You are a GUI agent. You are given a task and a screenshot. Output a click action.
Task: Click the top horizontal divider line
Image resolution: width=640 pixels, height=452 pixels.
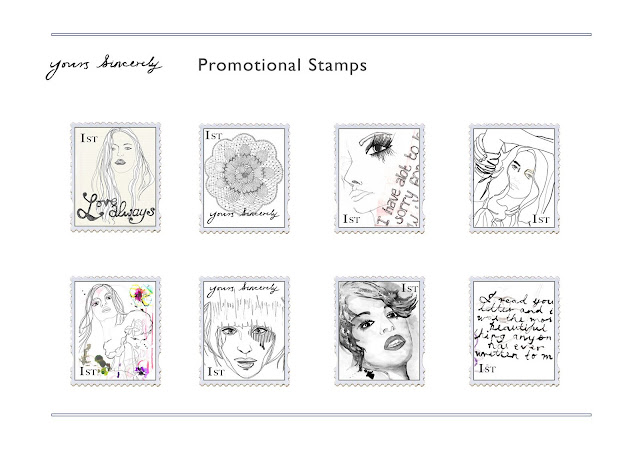pos(321,34)
